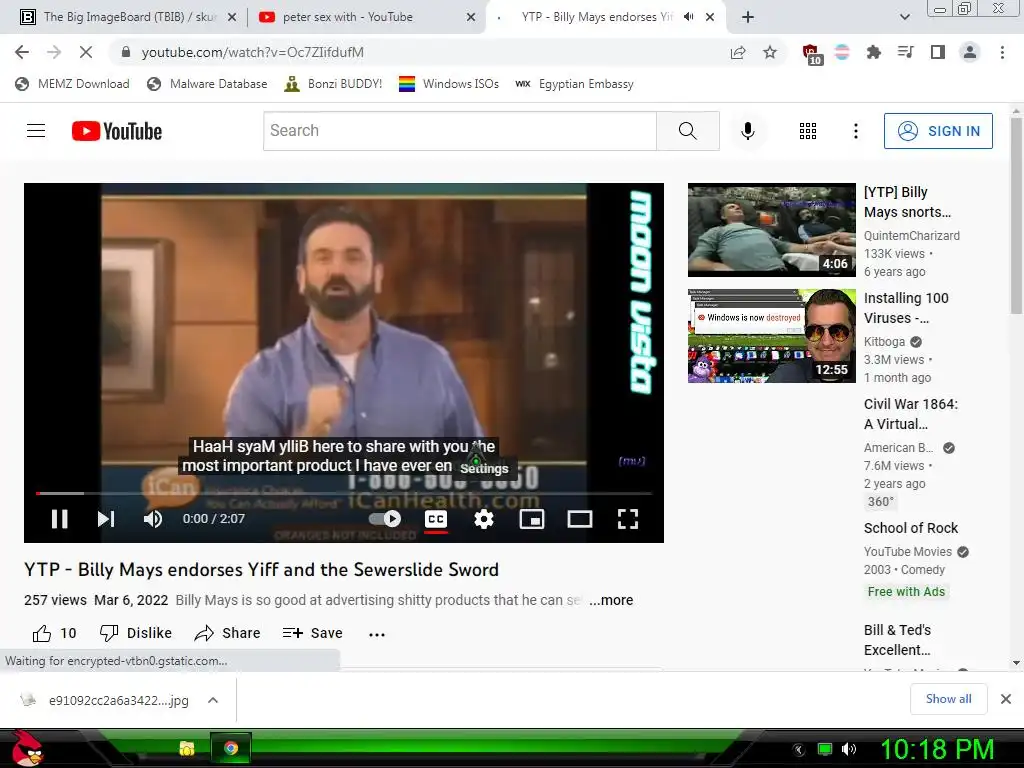The width and height of the screenshot is (1024, 768).
Task: Mute the video volume speaker icon
Action: (x=153, y=519)
